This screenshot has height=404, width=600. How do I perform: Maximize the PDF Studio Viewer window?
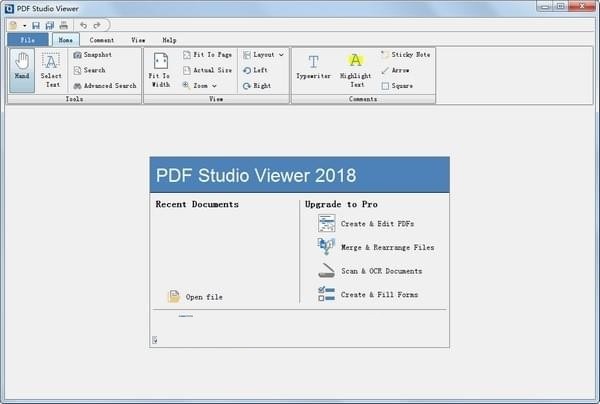click(561, 7)
